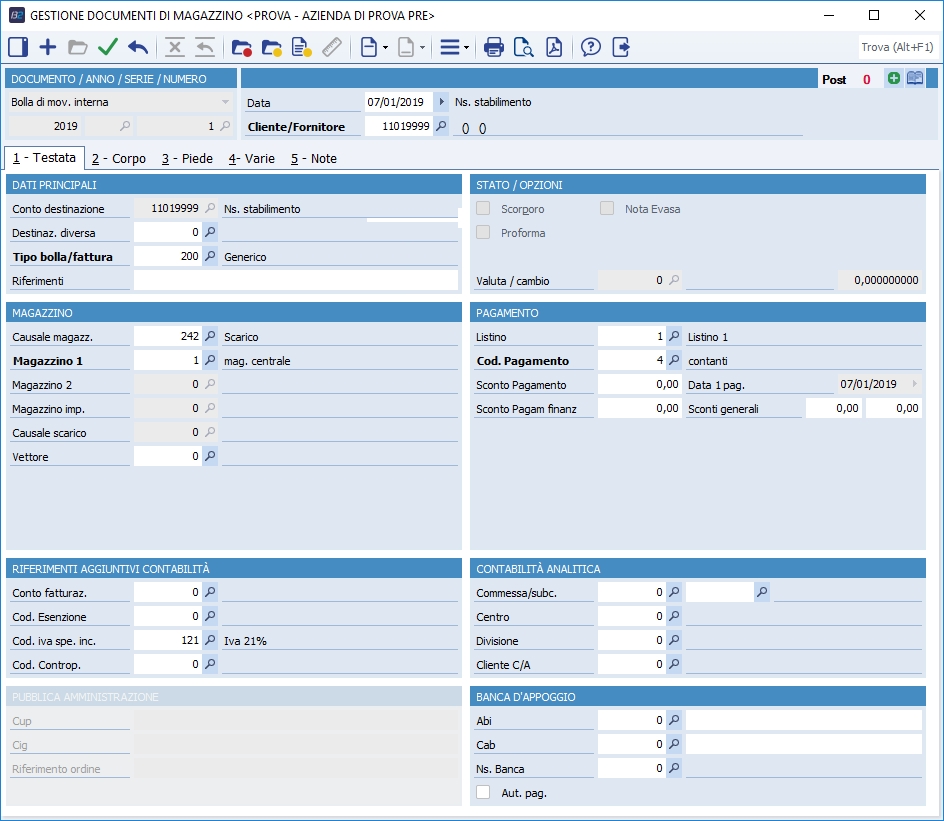The width and height of the screenshot is (944, 821).
Task: Open the document type dropdown Bolla di mov. interna
Action: 225,102
